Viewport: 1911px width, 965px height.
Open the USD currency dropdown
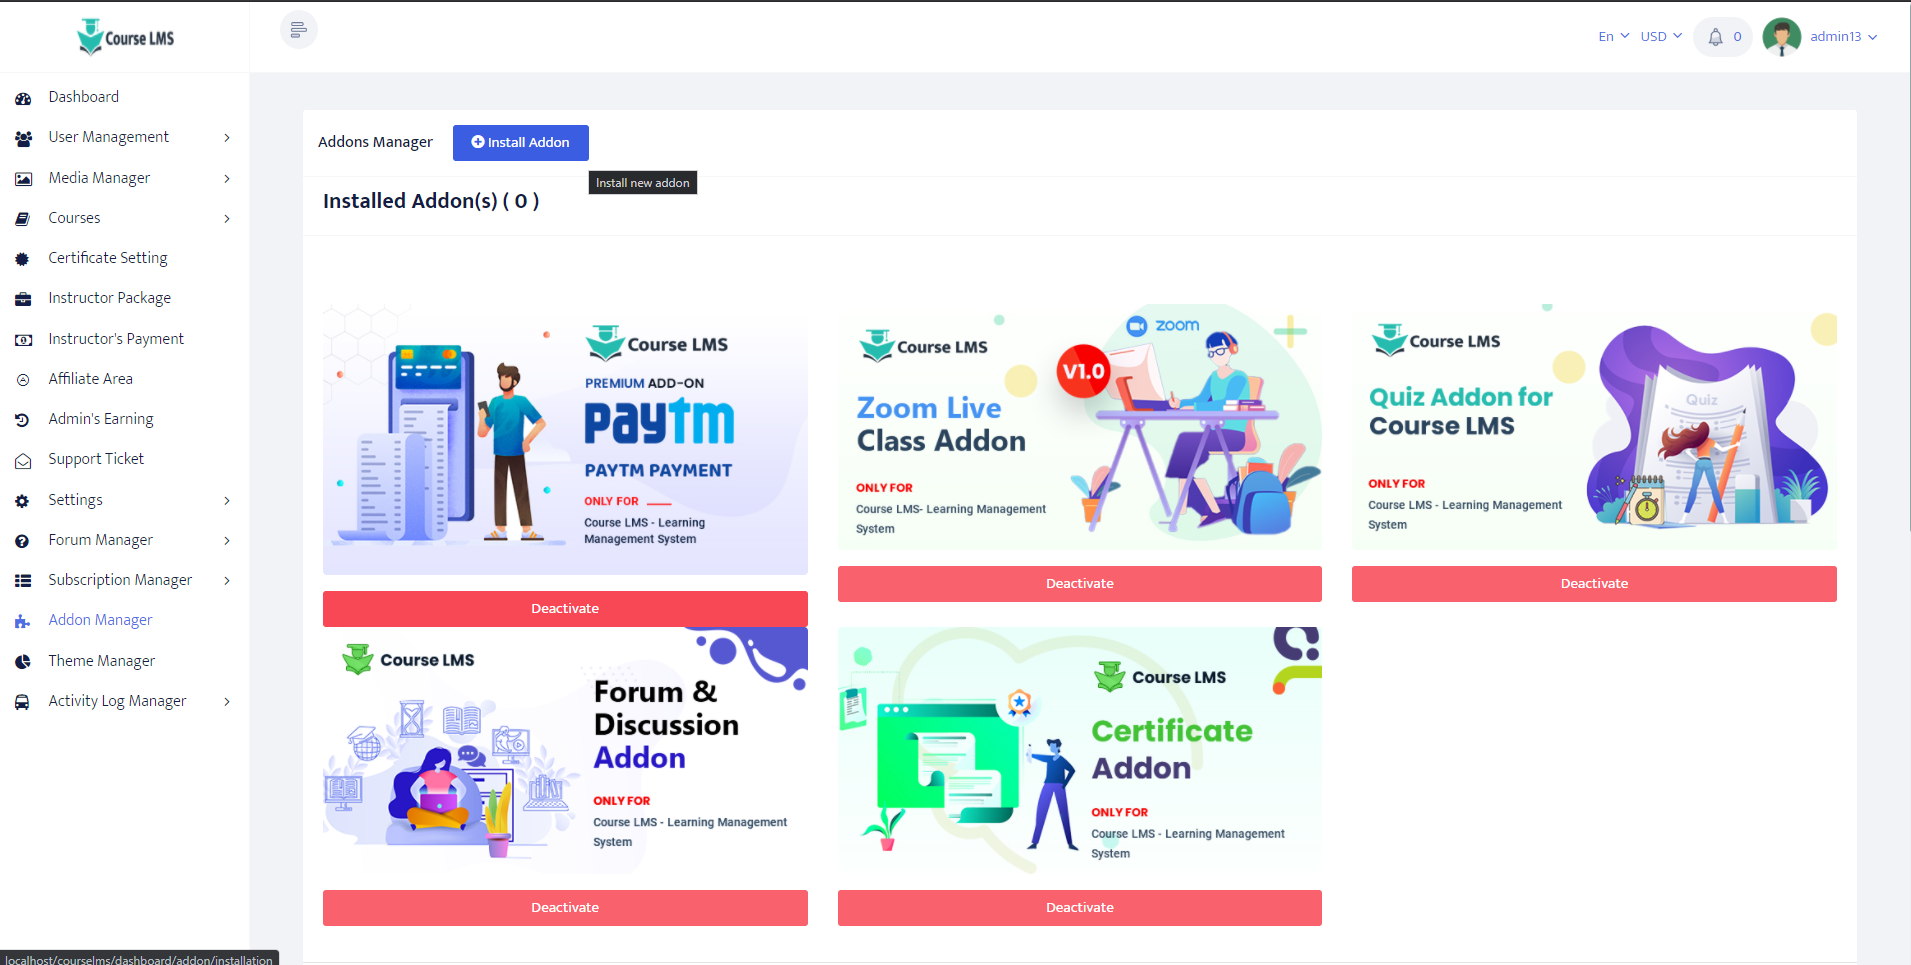click(1661, 37)
